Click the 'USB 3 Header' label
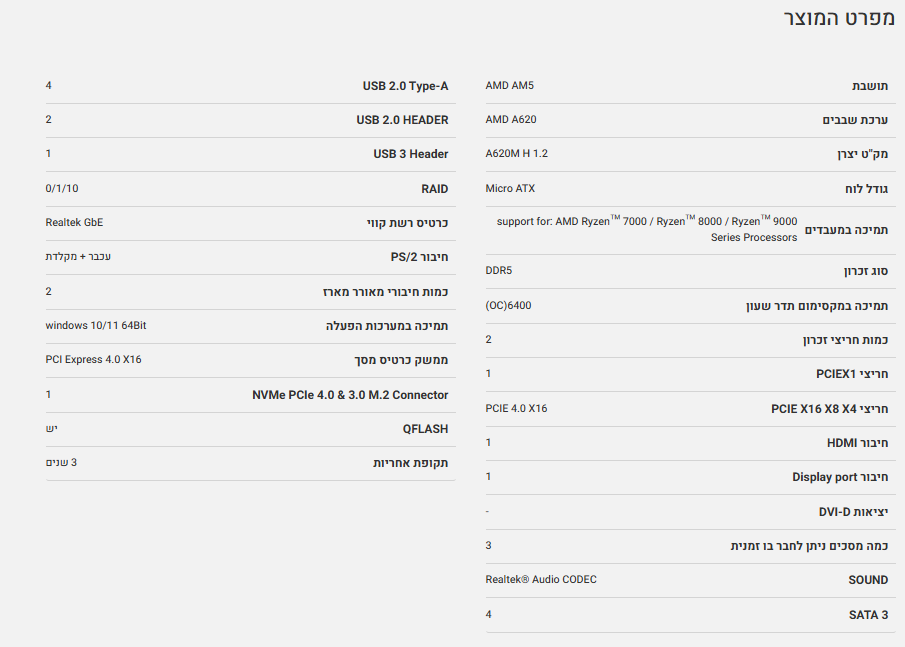The height and width of the screenshot is (647, 905). (410, 154)
